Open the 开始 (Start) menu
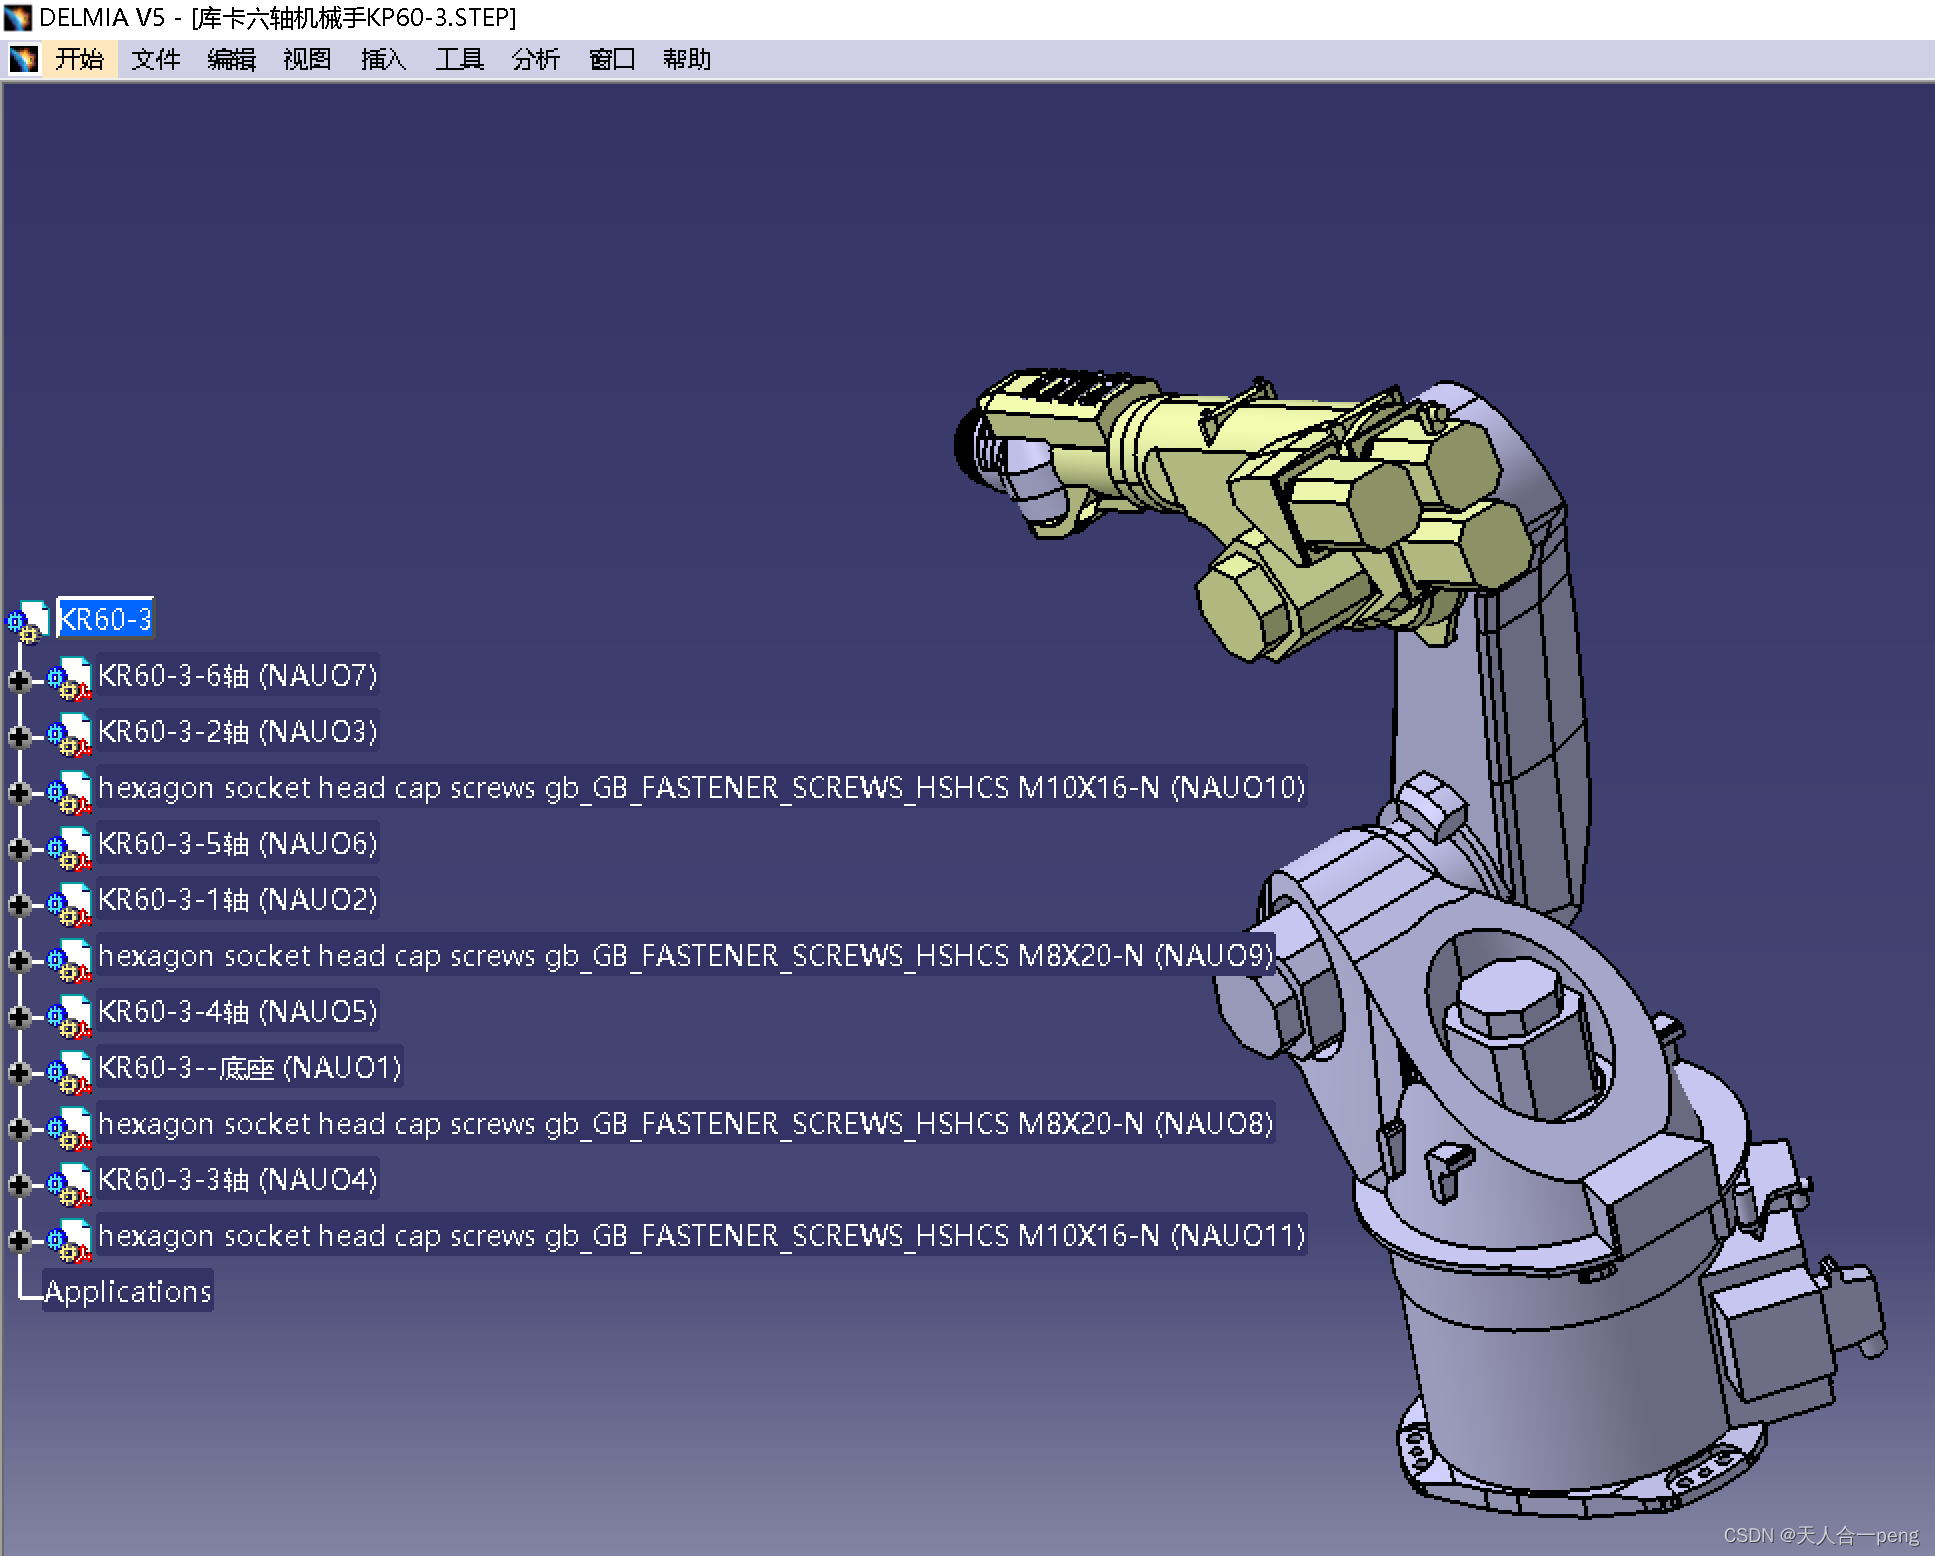1935x1556 pixels. [x=80, y=59]
